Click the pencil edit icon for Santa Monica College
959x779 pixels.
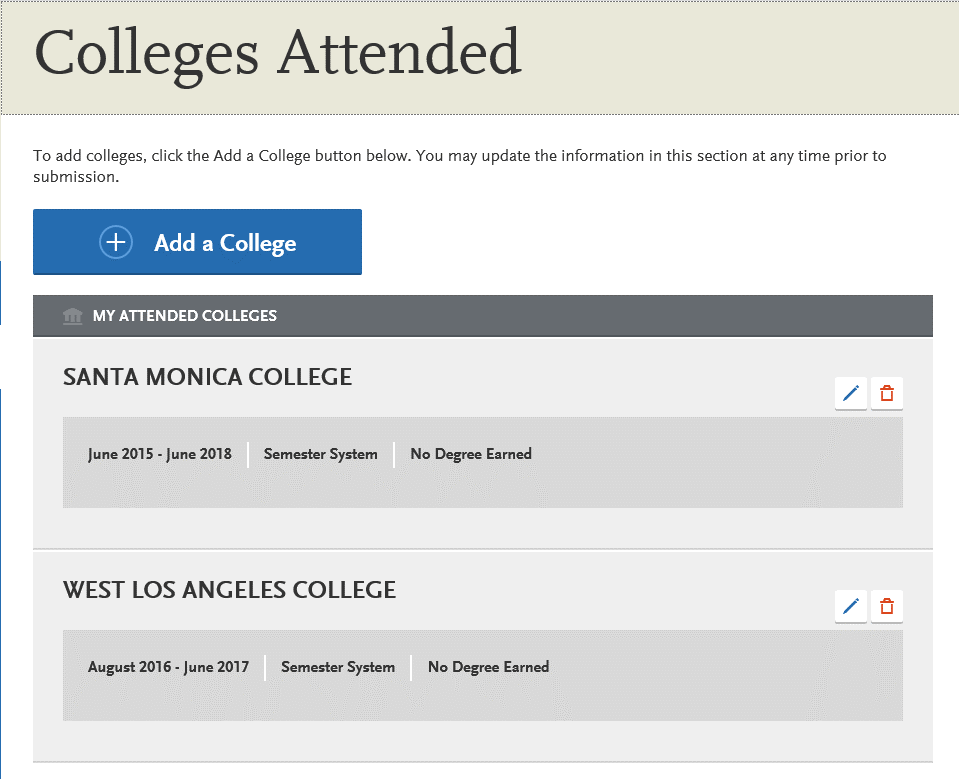[850, 393]
